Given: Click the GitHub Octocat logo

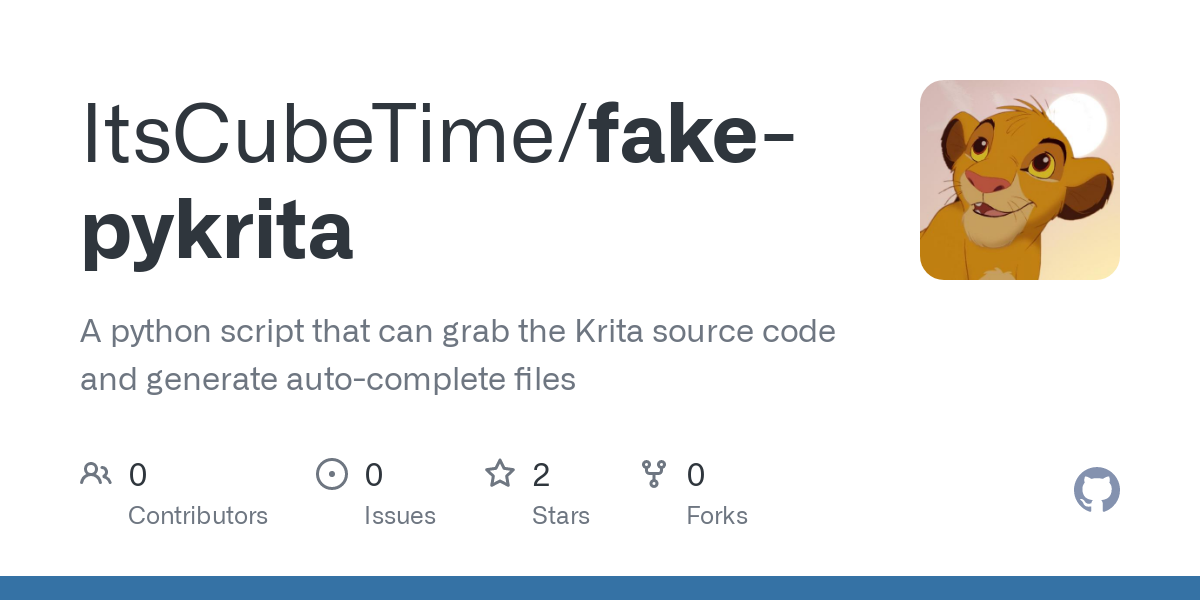Looking at the screenshot, I should tap(1096, 491).
